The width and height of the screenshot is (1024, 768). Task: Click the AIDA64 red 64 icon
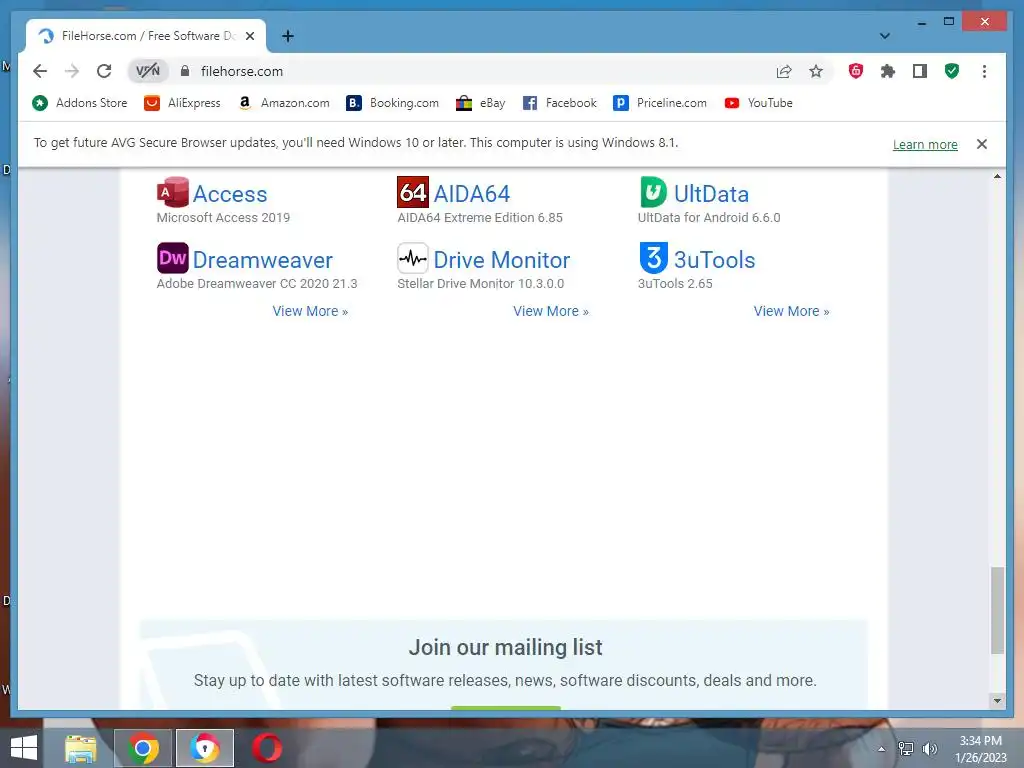[413, 192]
